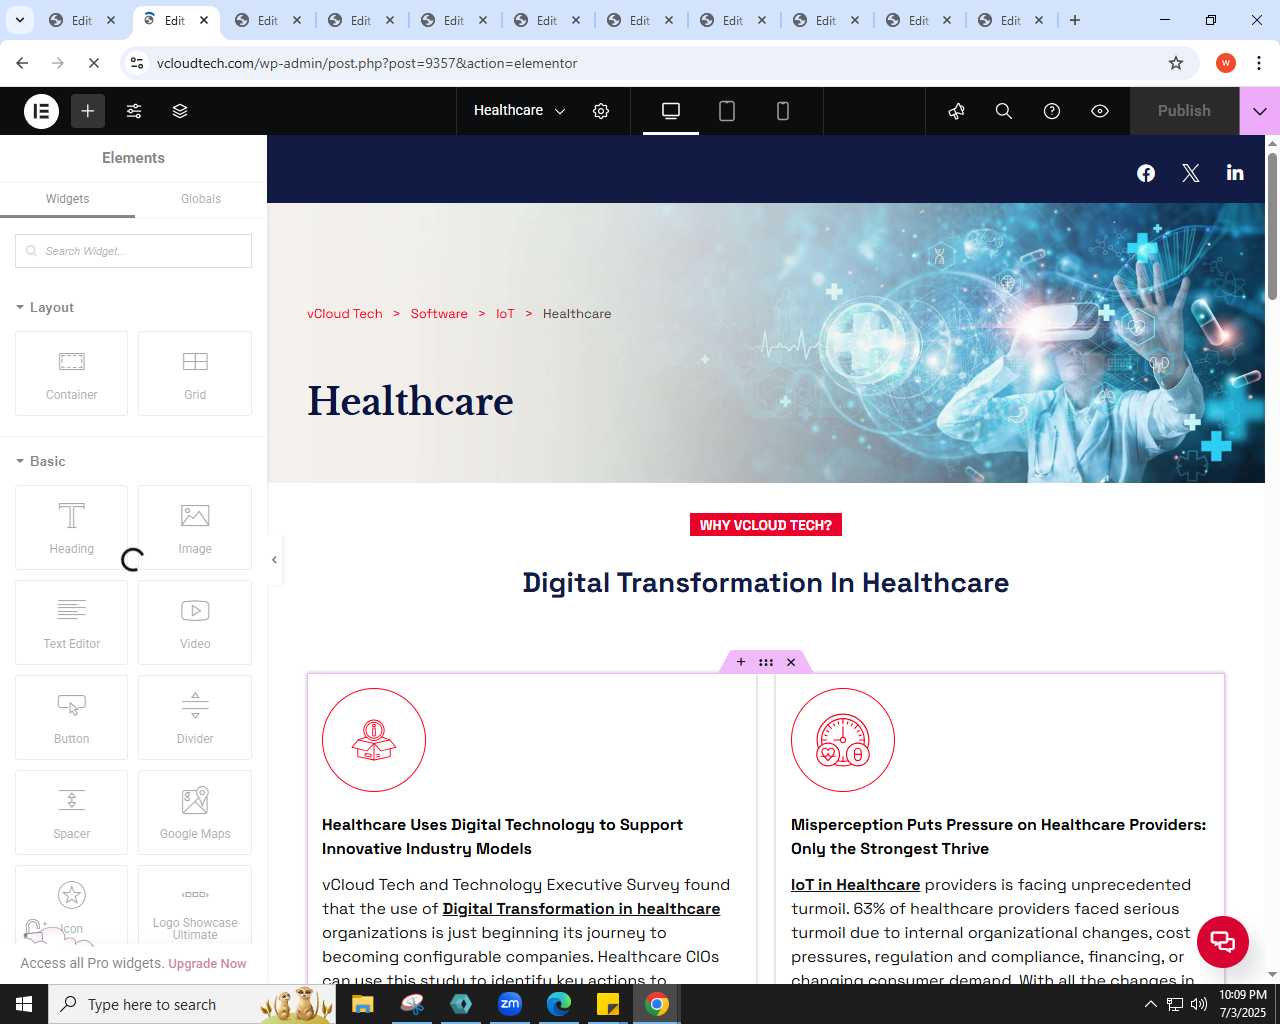Click the IoT breadcrumb link

click(505, 313)
